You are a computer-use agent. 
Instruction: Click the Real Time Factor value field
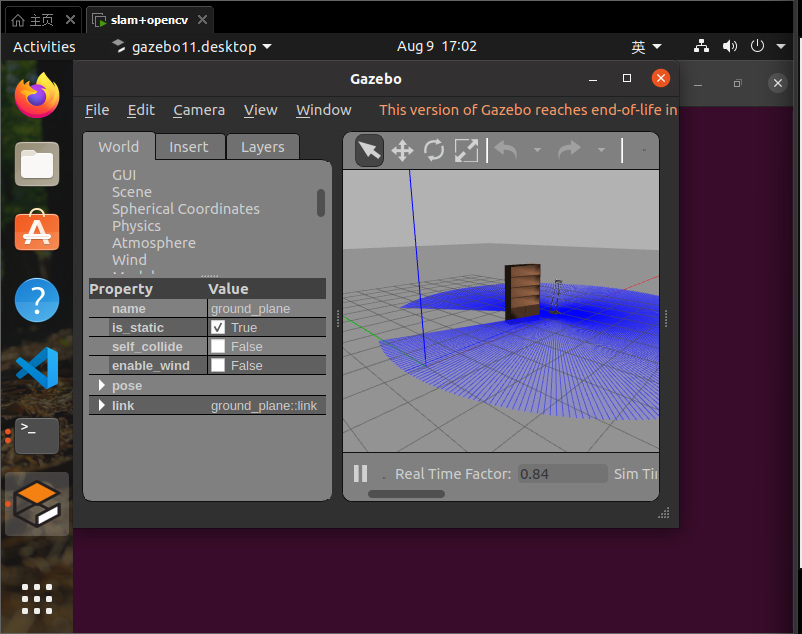pyautogui.click(x=562, y=474)
